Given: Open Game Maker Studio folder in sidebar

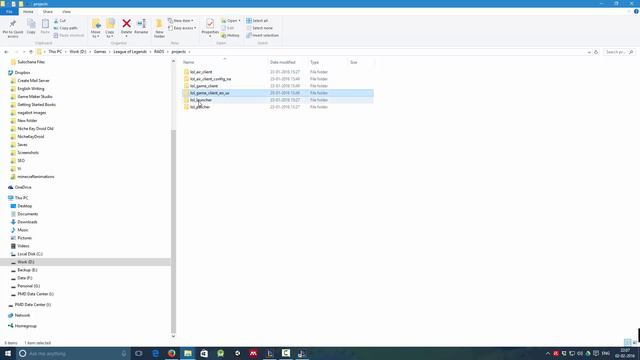Looking at the screenshot, I should click(35, 97).
